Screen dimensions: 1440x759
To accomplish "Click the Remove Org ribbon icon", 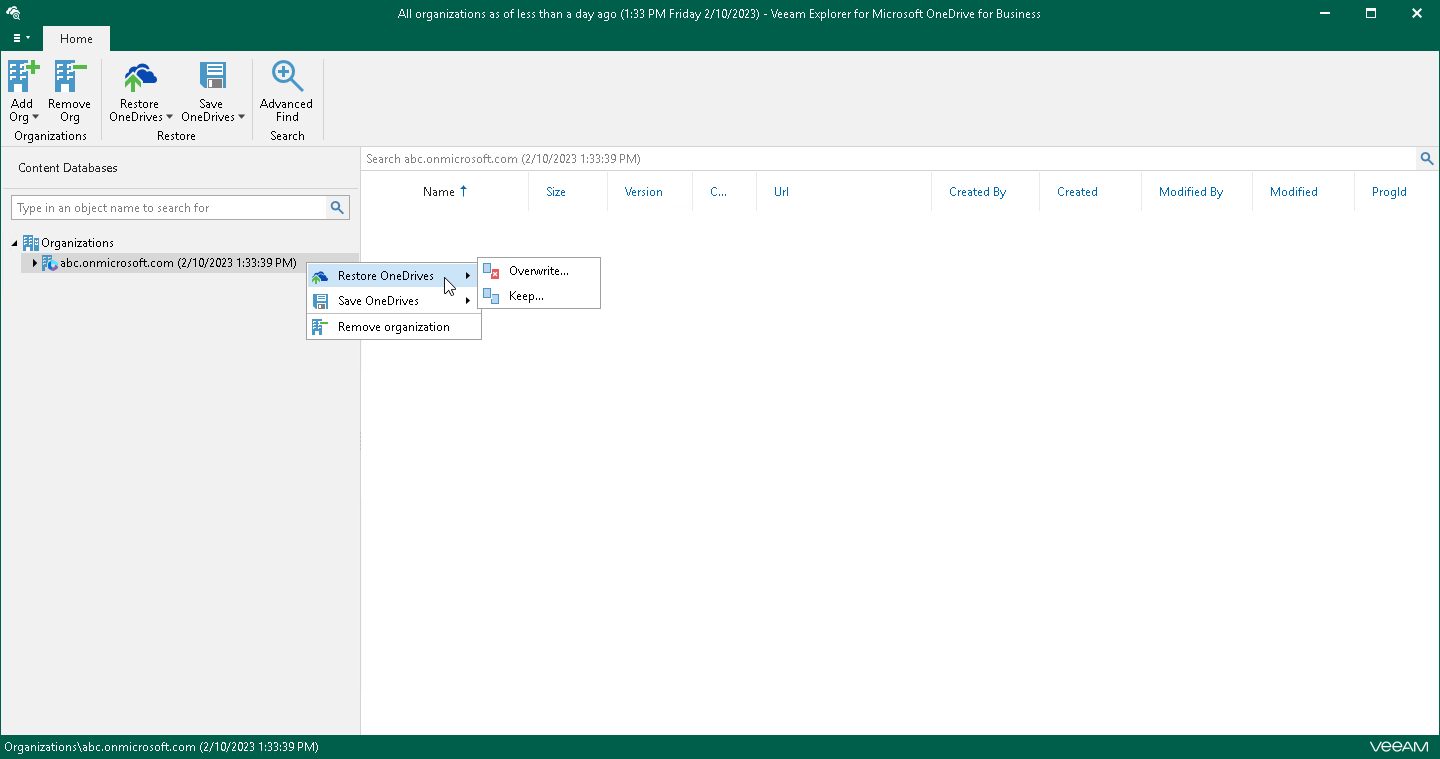I will pyautogui.click(x=69, y=77).
